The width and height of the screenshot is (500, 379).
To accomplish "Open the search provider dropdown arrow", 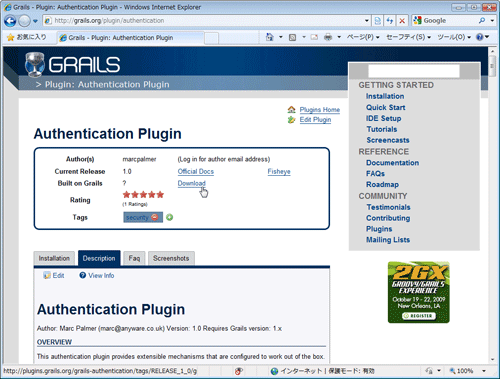I will (492, 21).
